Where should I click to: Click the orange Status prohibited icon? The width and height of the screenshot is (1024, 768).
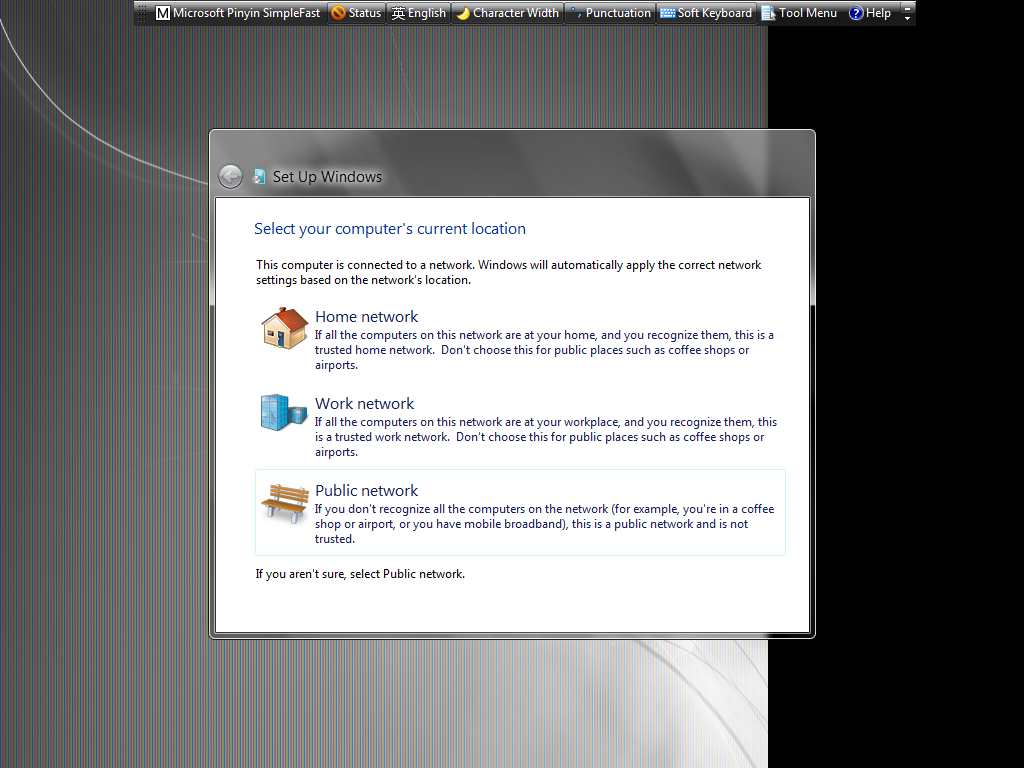338,13
